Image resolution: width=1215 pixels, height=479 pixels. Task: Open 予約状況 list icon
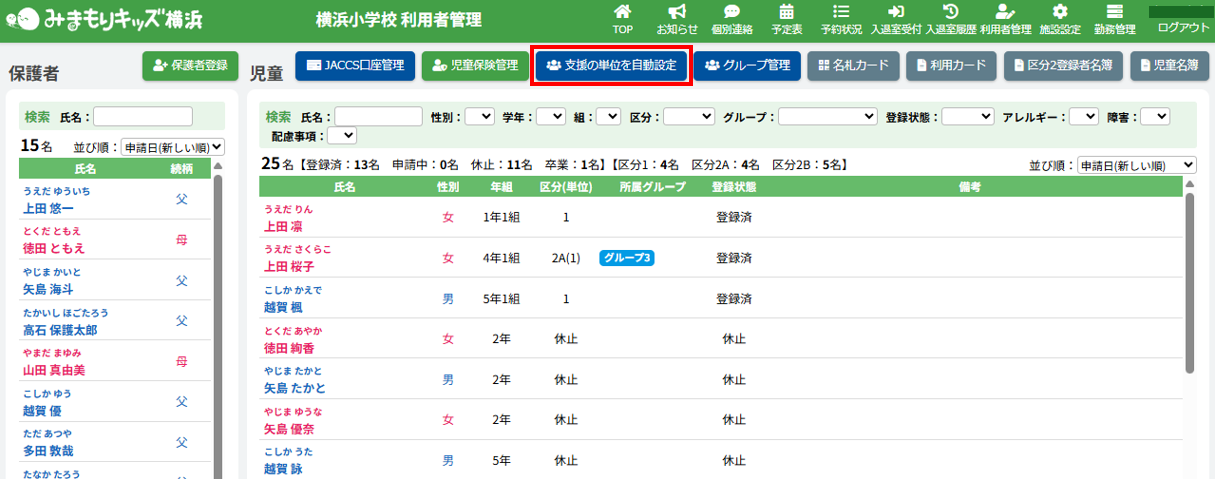point(841,12)
